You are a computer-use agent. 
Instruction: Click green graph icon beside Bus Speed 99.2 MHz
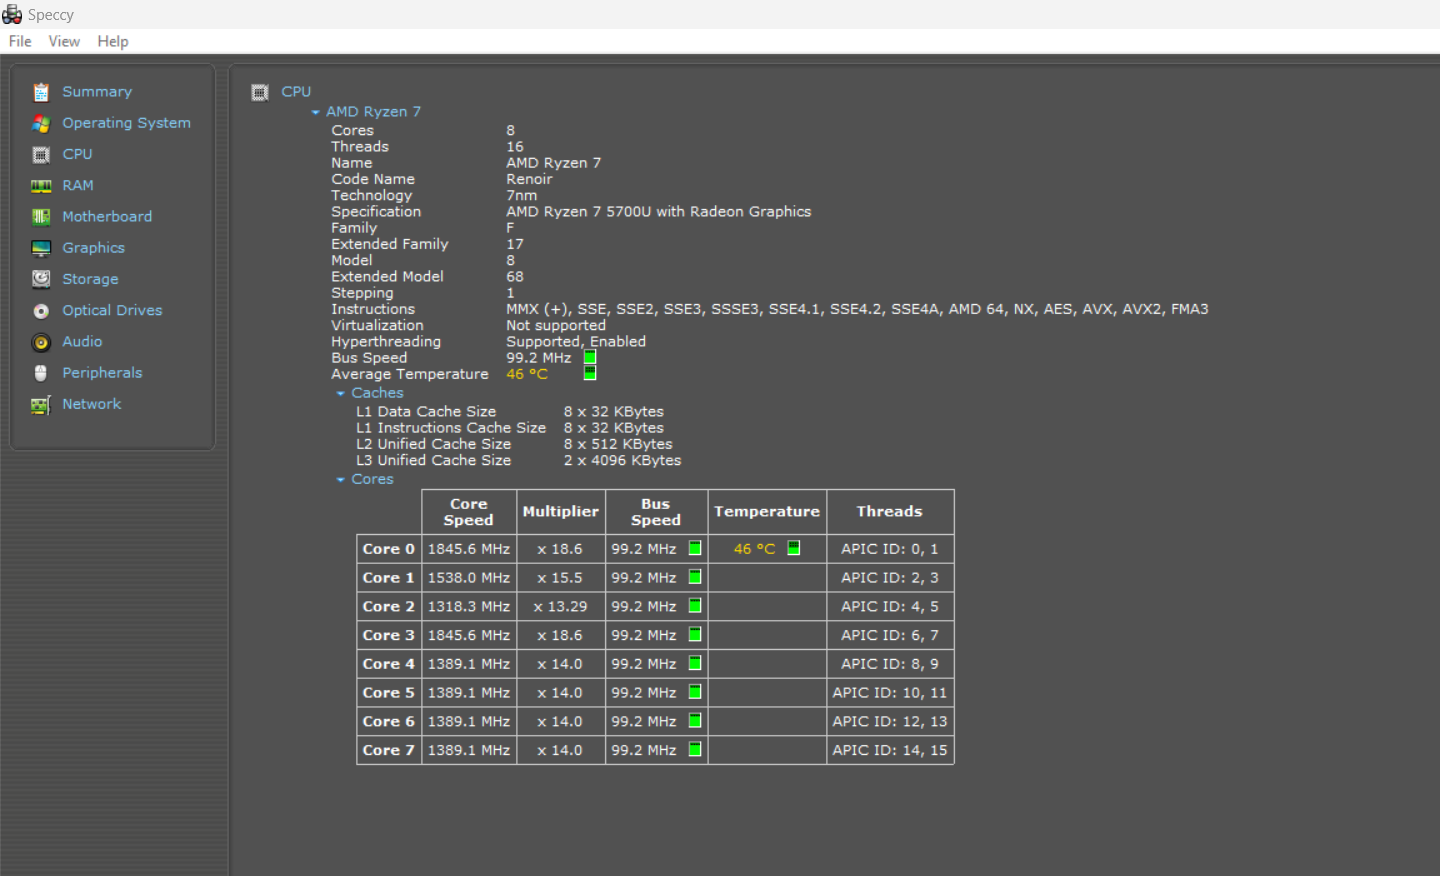pyautogui.click(x=590, y=357)
